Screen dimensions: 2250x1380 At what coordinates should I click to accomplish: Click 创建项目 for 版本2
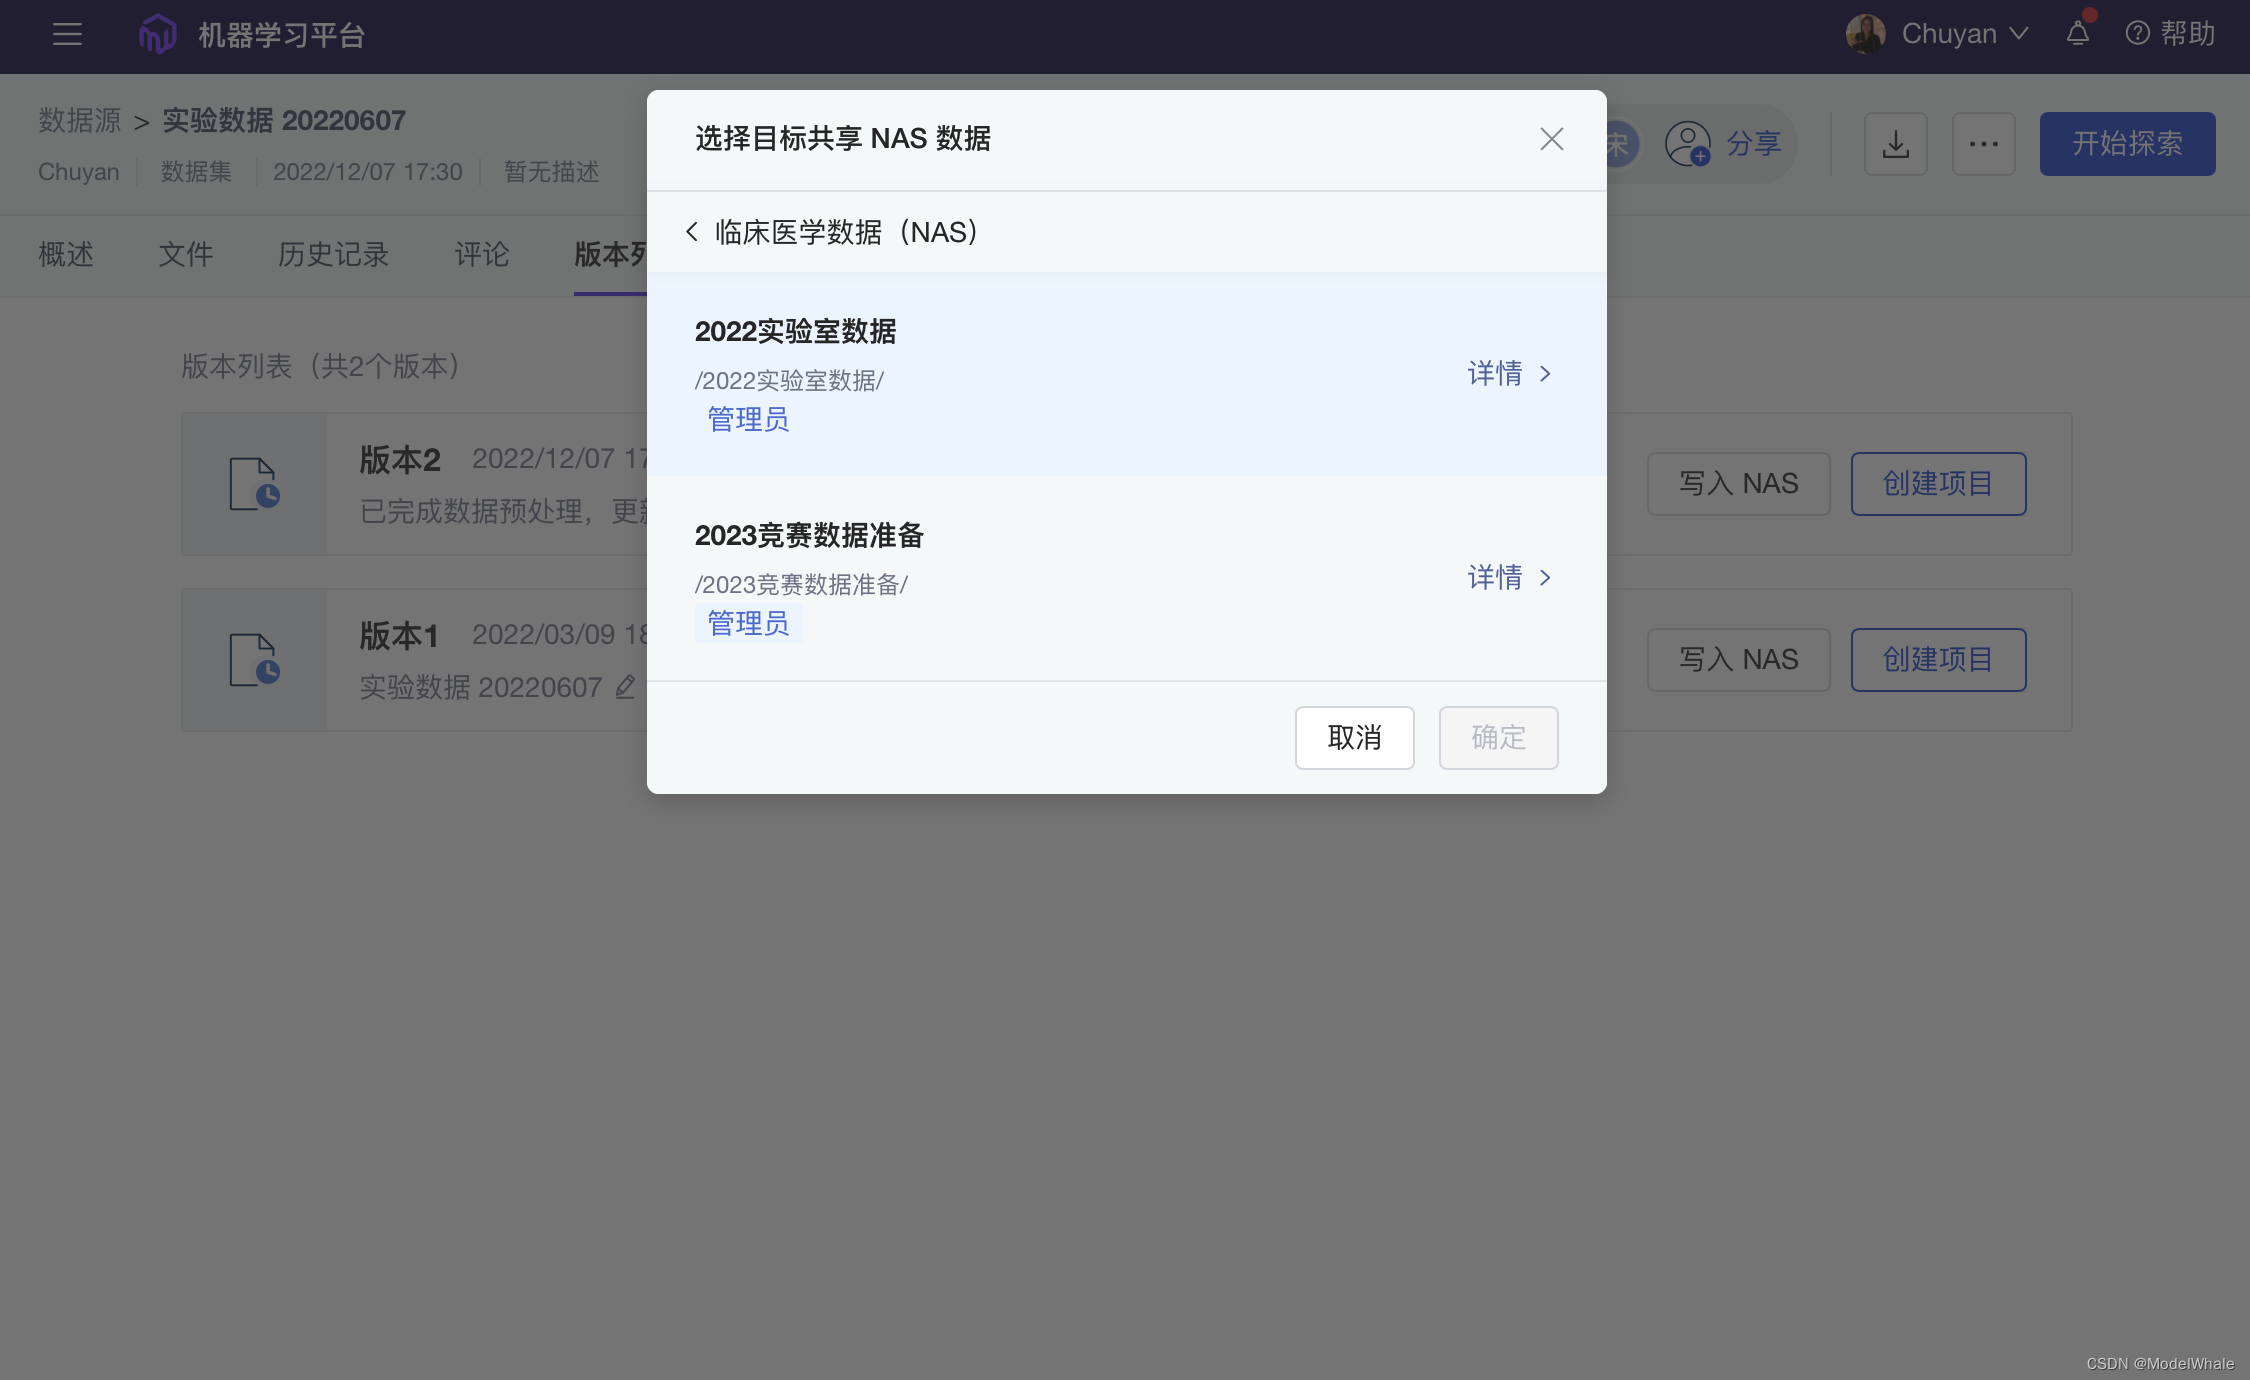tap(1937, 484)
